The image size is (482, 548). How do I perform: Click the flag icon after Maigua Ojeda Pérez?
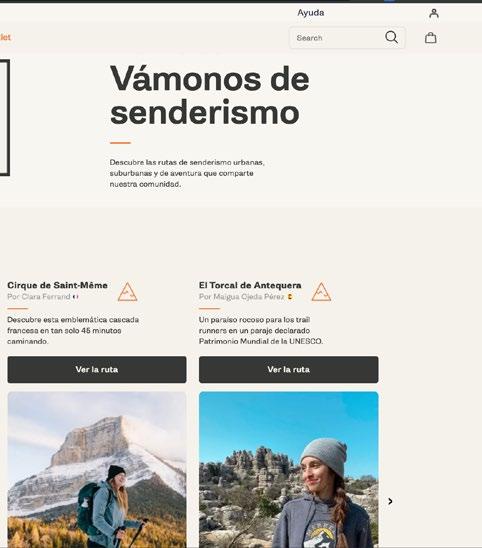point(290,297)
